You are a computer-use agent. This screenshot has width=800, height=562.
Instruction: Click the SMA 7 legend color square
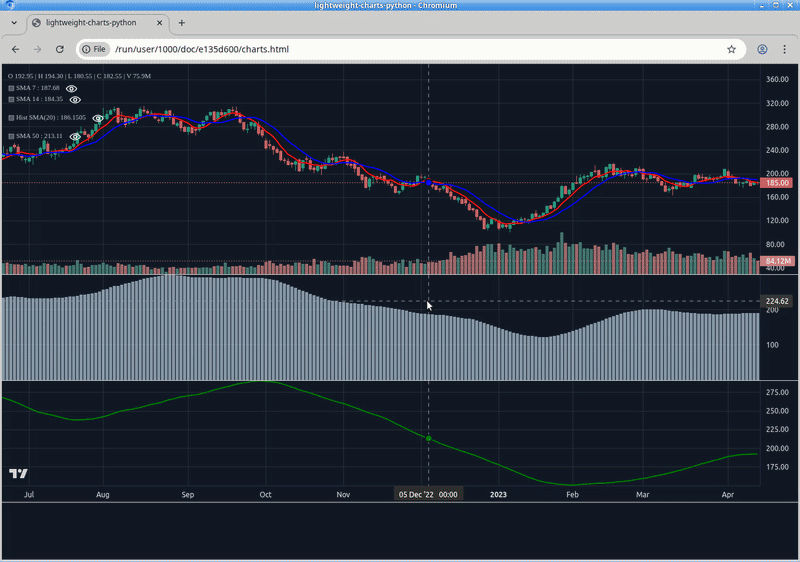point(11,88)
